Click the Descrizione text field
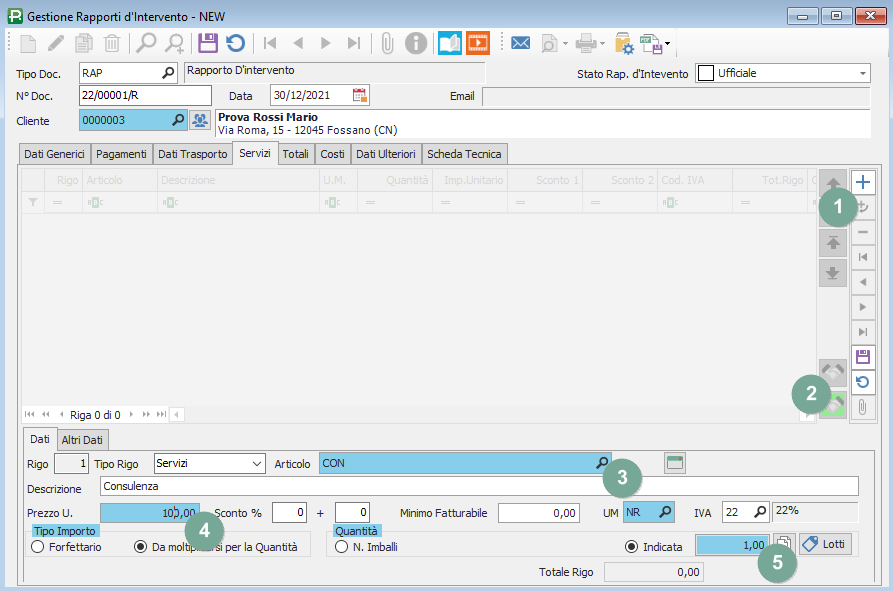 click(x=479, y=486)
